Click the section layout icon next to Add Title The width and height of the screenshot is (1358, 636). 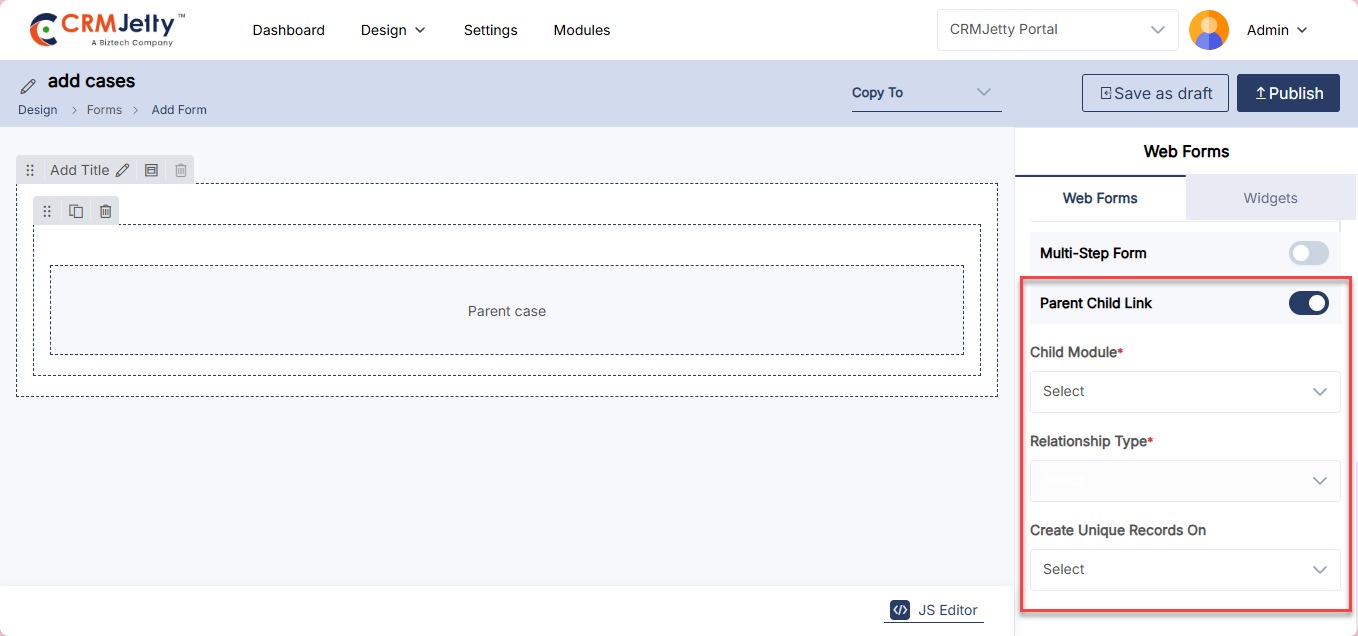point(151,170)
